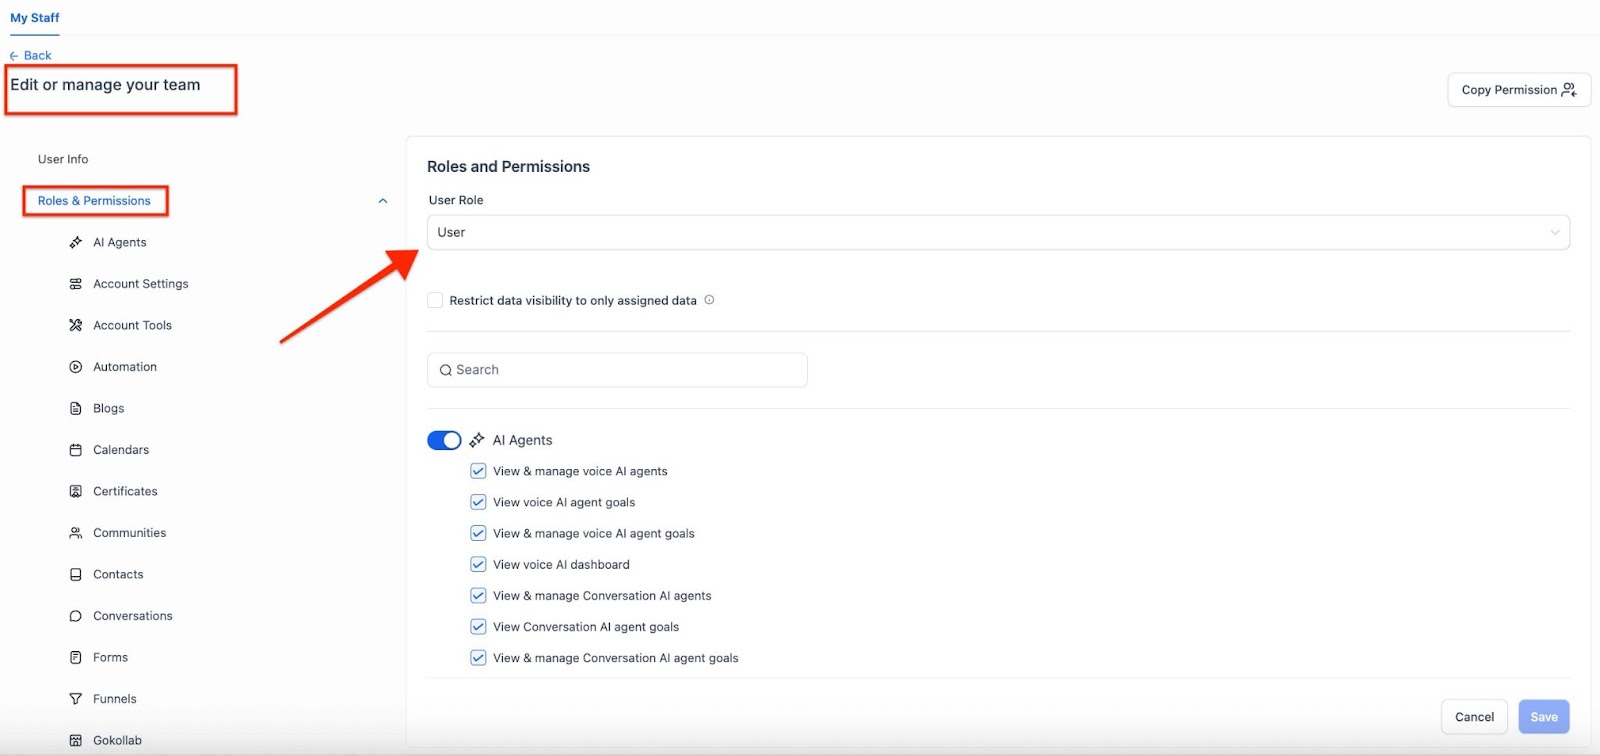Select the My Staff tab
1600x755 pixels.
[35, 18]
